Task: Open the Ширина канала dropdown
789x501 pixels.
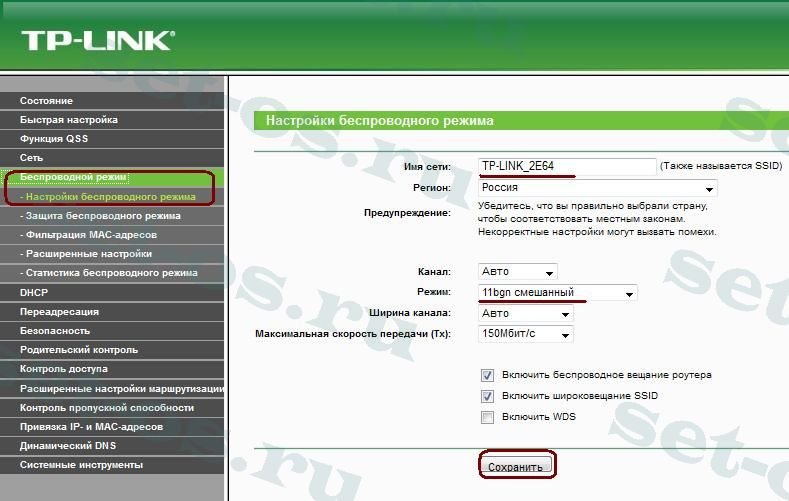Action: point(525,314)
